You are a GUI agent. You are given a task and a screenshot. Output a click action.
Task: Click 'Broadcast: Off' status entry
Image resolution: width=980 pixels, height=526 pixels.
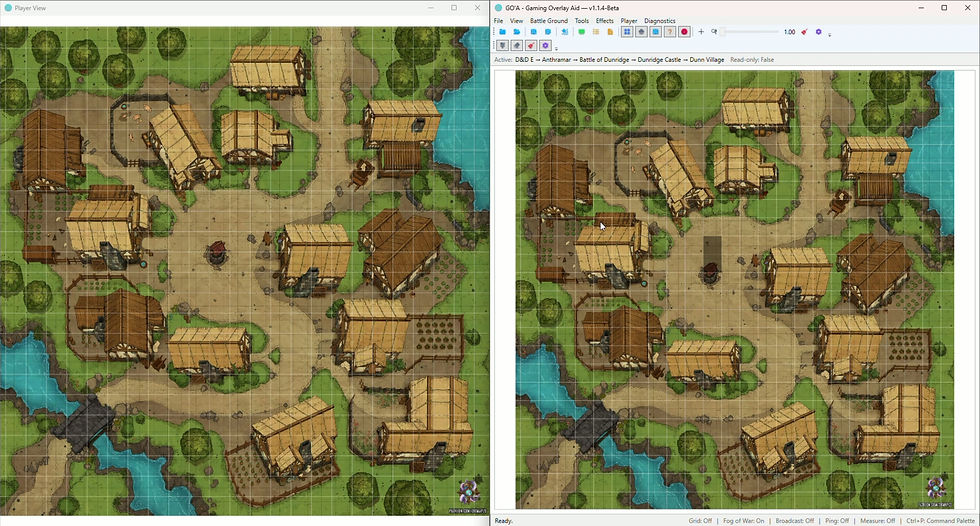coord(794,520)
